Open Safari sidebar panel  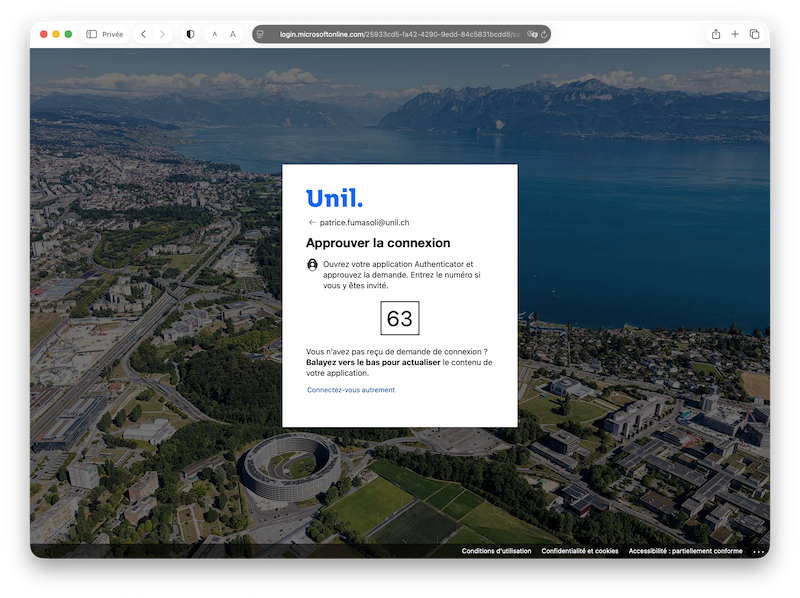click(91, 34)
